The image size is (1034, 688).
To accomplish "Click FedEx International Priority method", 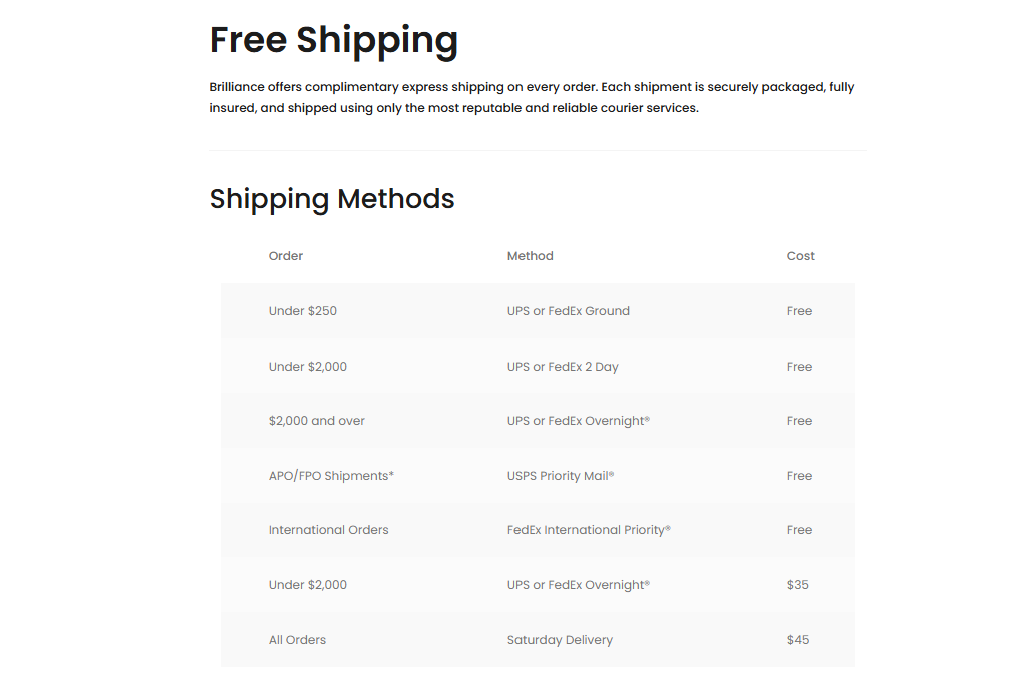I will point(589,530).
